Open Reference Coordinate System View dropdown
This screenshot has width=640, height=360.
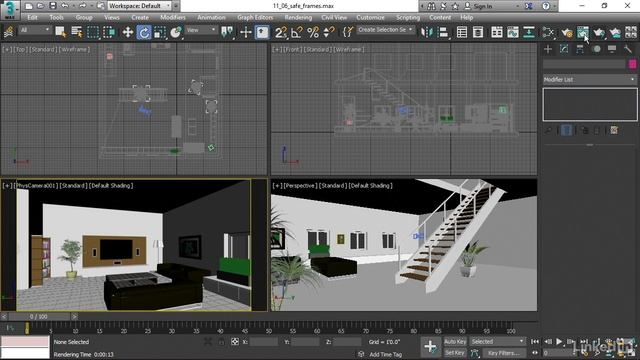[x=201, y=30]
